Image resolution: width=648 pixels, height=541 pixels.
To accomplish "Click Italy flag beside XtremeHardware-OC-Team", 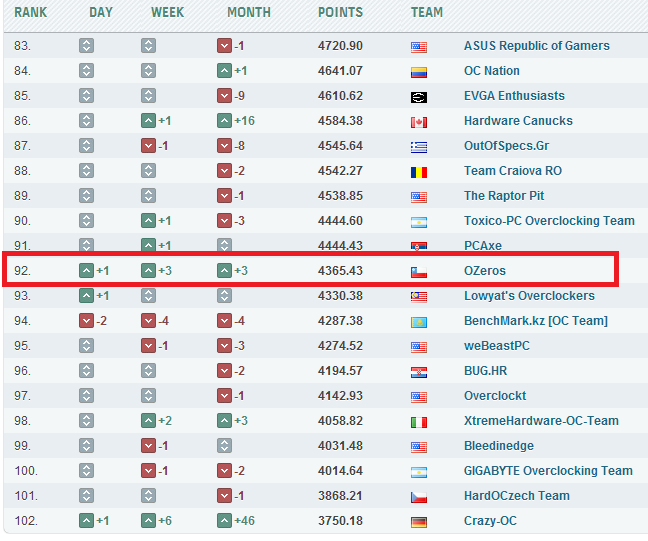I will click(x=419, y=422).
